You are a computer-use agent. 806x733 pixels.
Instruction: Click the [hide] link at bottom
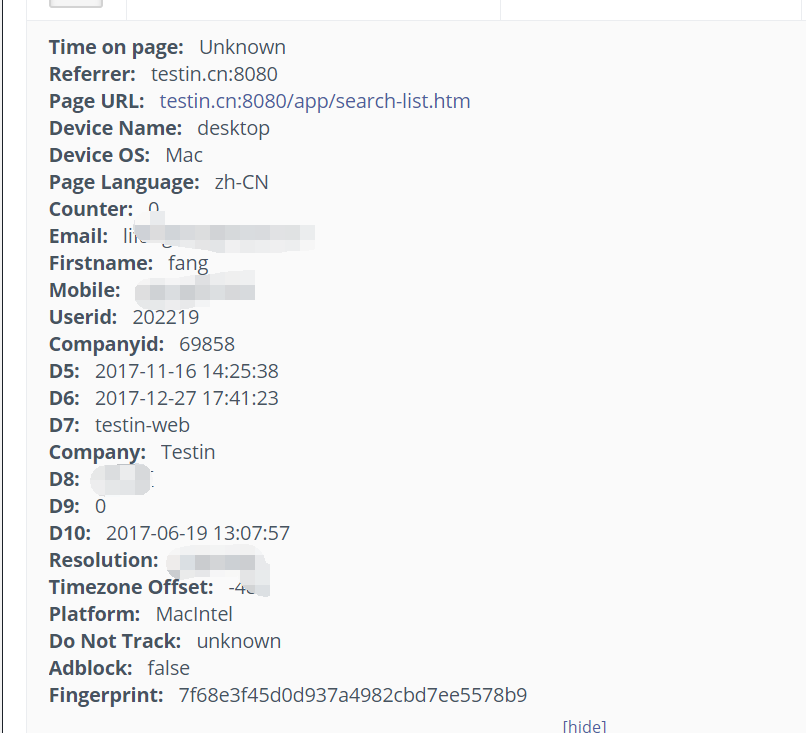pyautogui.click(x=584, y=725)
